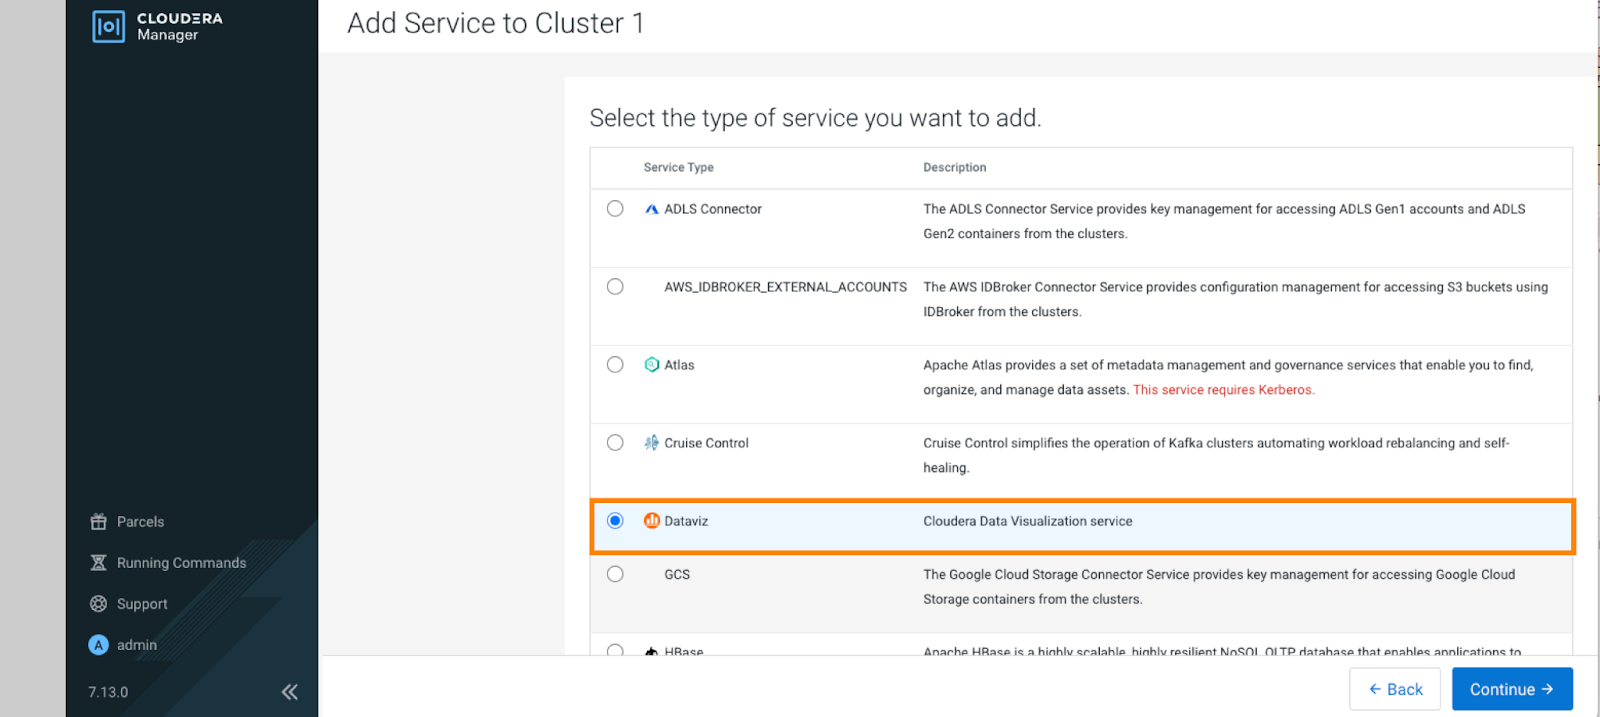The width and height of the screenshot is (1600, 717).
Task: Click the ADLS Connector service icon
Action: tap(652, 209)
